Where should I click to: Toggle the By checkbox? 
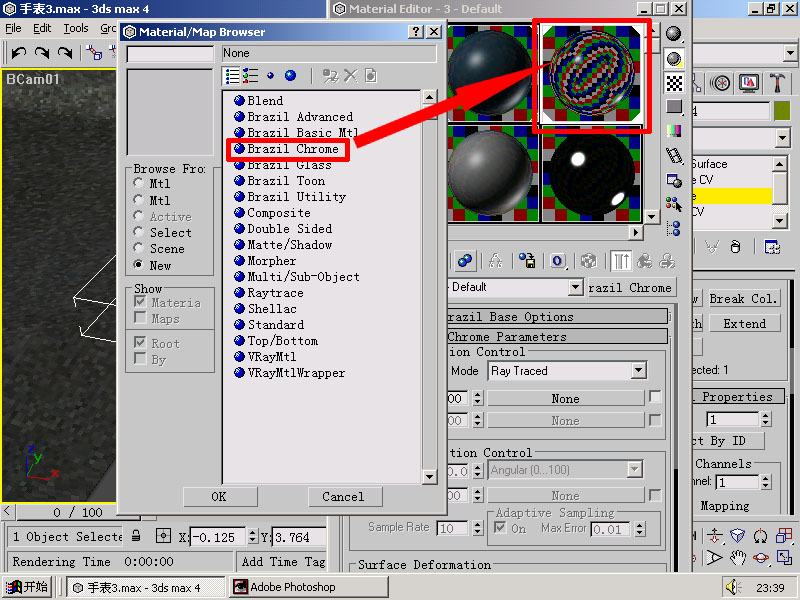[x=140, y=358]
